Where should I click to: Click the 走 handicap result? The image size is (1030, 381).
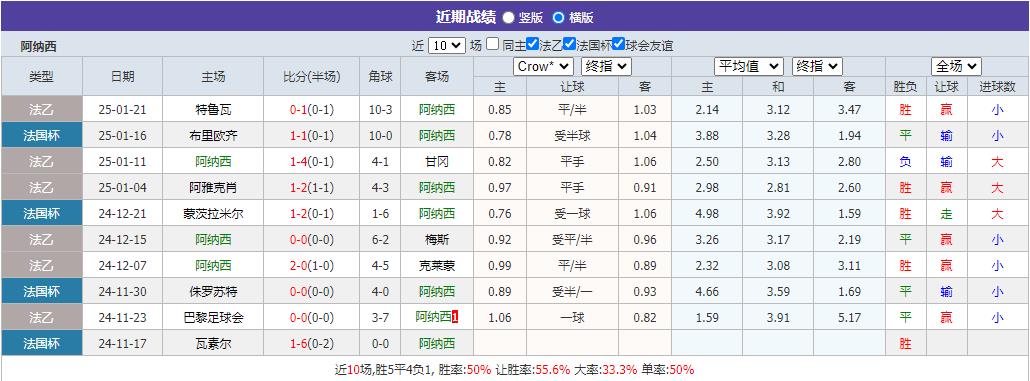tap(946, 213)
